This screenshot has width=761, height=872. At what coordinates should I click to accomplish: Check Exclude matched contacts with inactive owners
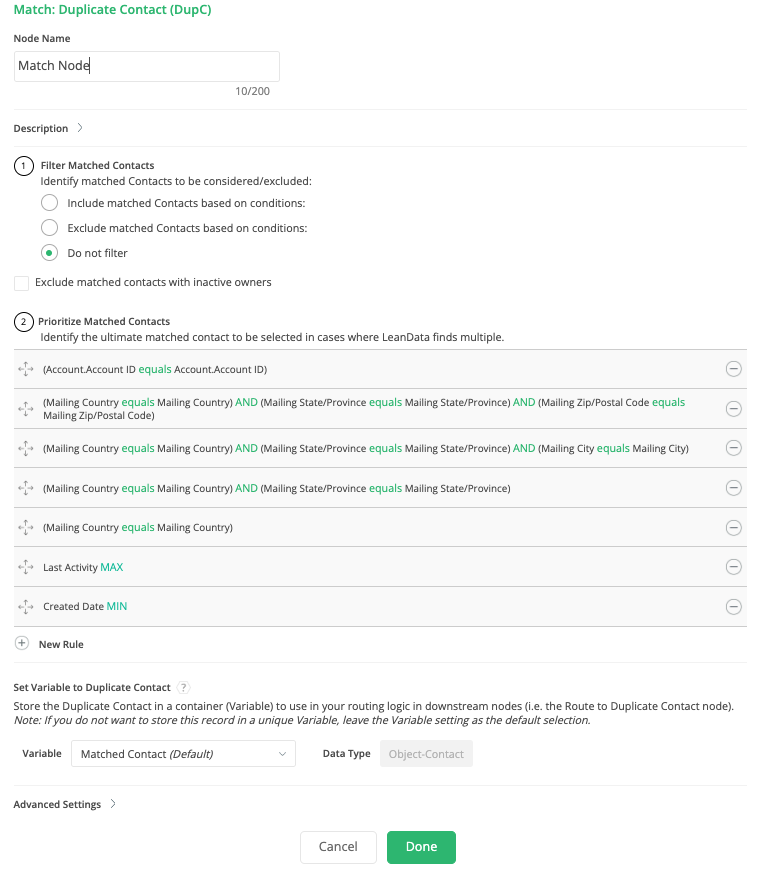click(x=21, y=283)
